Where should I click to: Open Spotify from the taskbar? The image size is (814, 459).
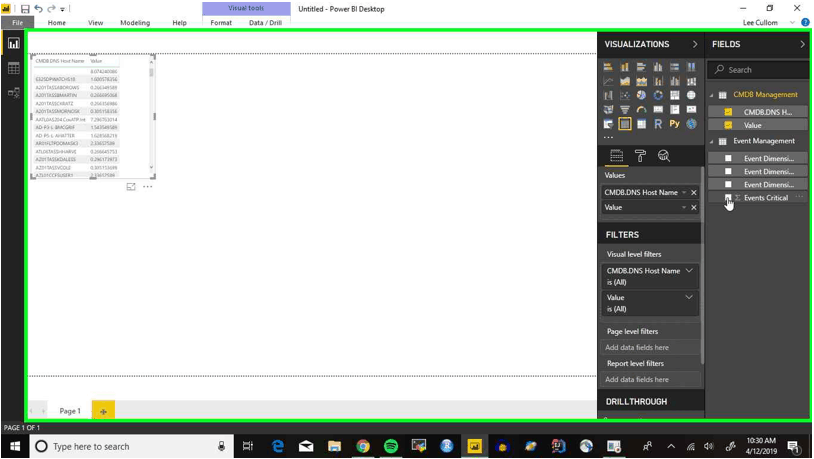[391, 447]
